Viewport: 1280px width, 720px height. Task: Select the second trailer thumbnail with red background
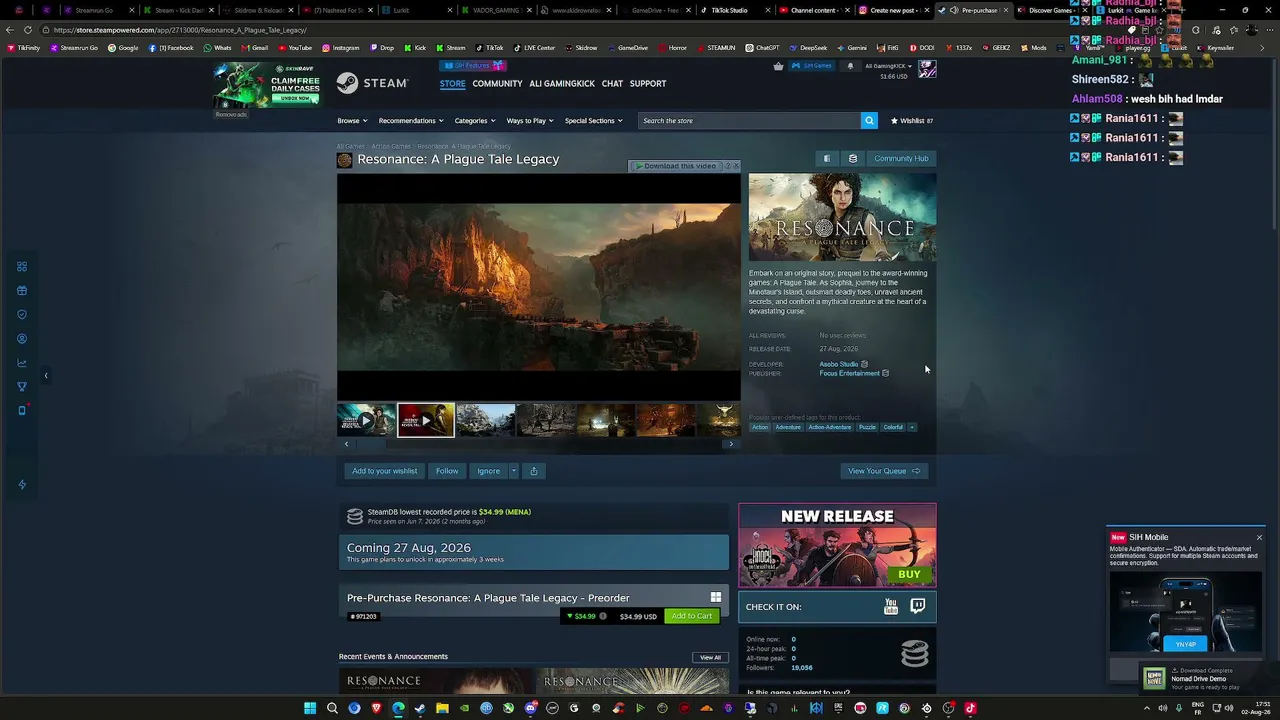[x=426, y=420]
